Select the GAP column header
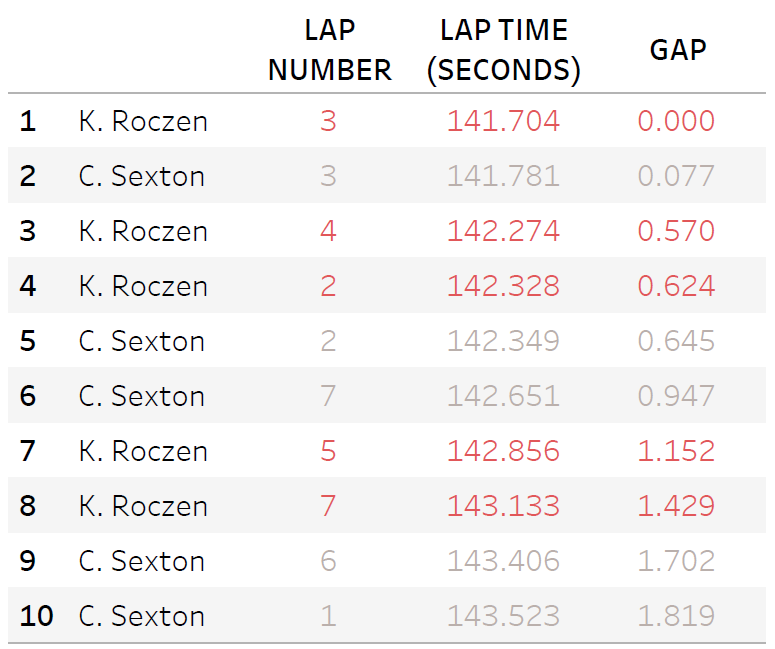The height and width of the screenshot is (649, 775). coord(677,50)
